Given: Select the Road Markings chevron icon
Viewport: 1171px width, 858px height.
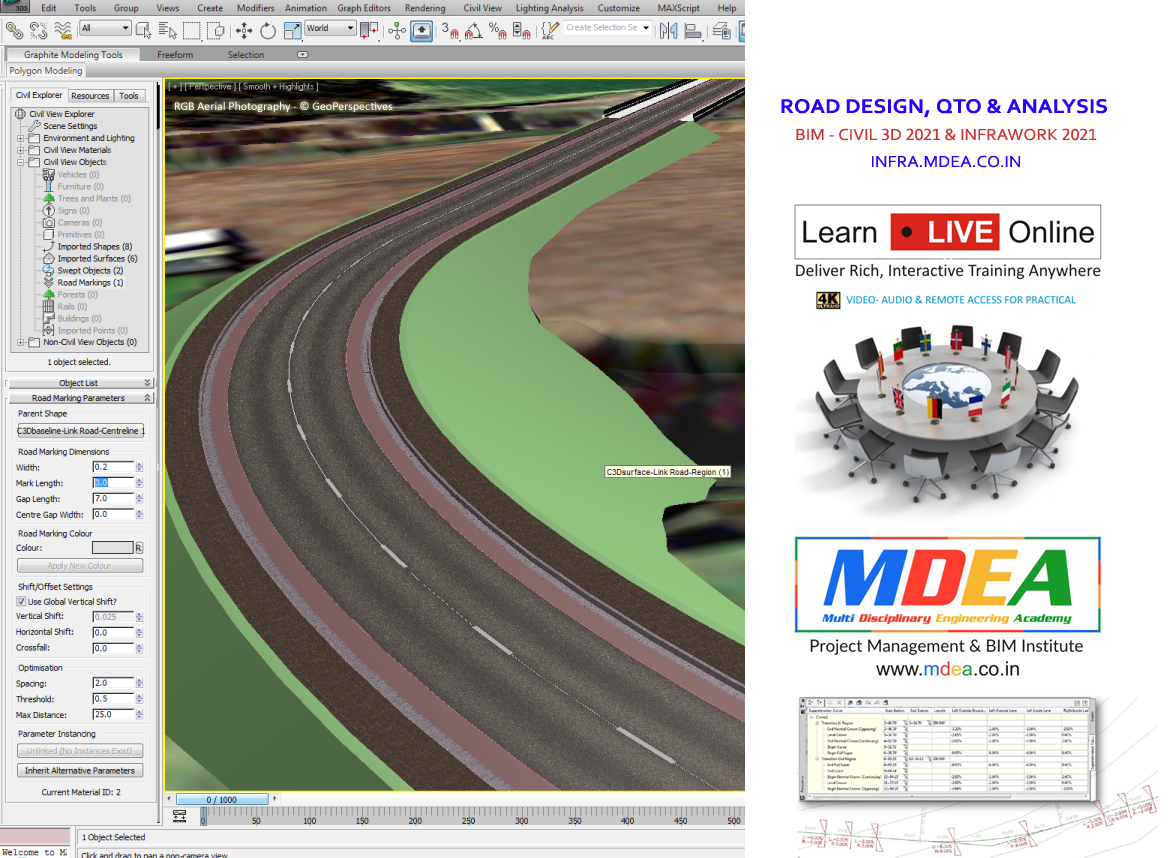Looking at the screenshot, I should click(x=49, y=282).
